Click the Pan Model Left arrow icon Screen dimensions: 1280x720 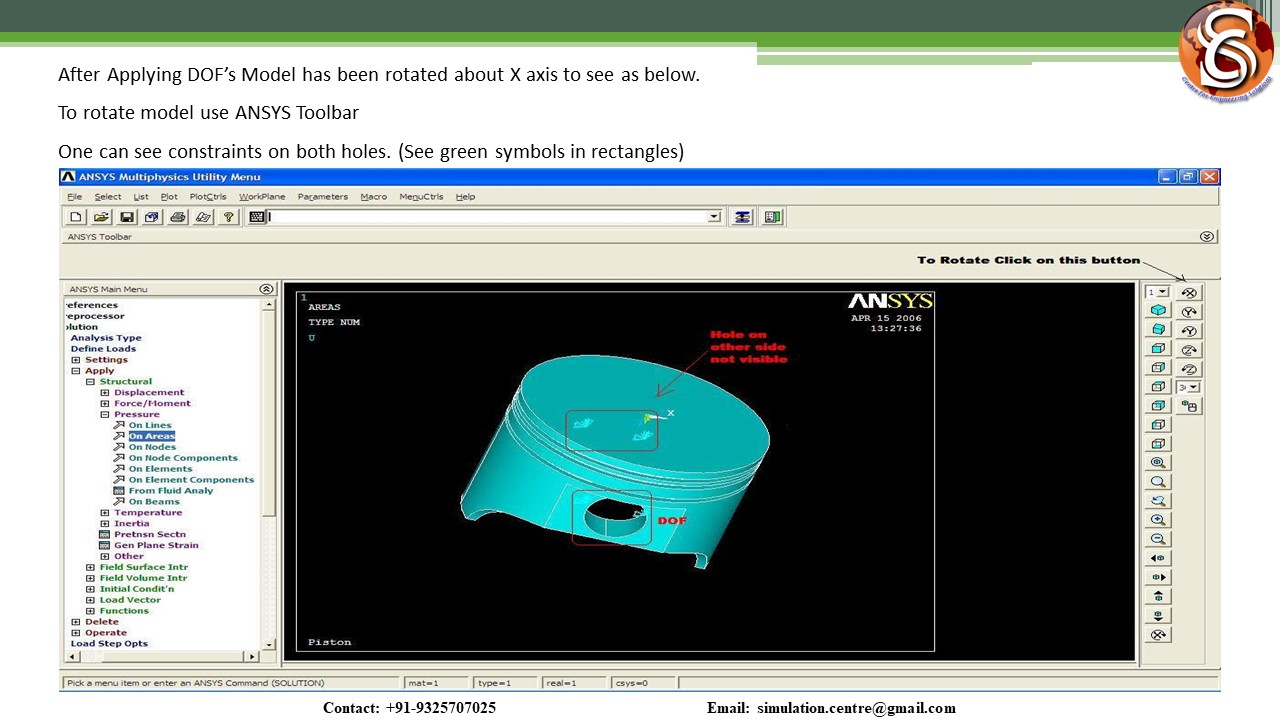[x=1158, y=558]
